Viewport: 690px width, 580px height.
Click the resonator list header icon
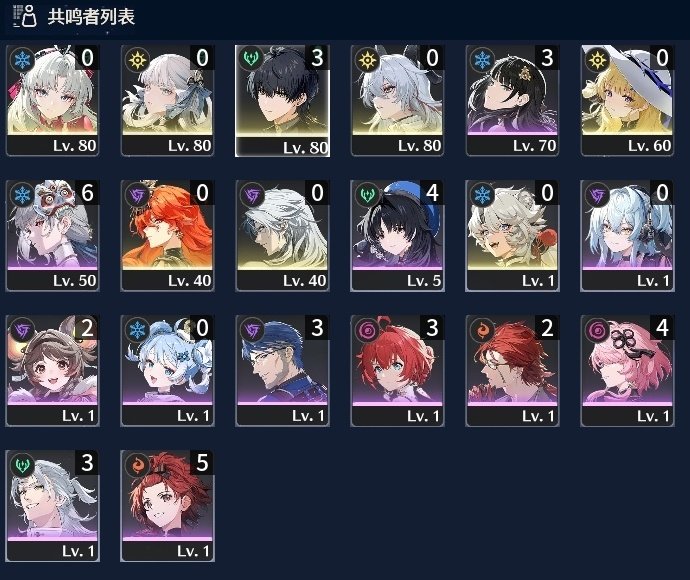point(25,16)
